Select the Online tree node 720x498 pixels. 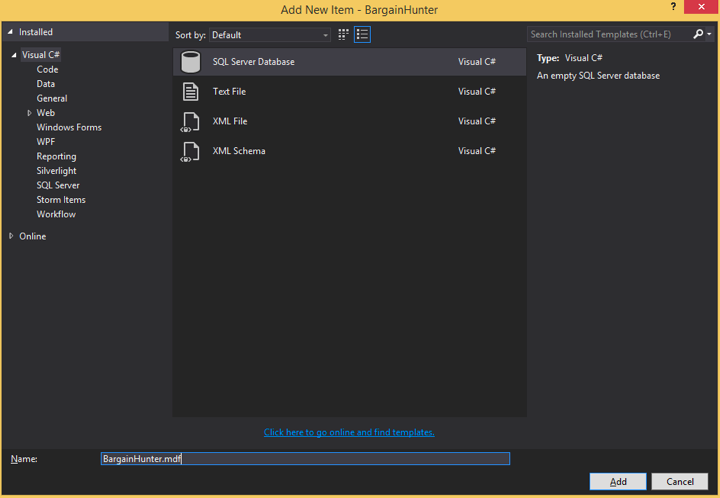pos(33,236)
